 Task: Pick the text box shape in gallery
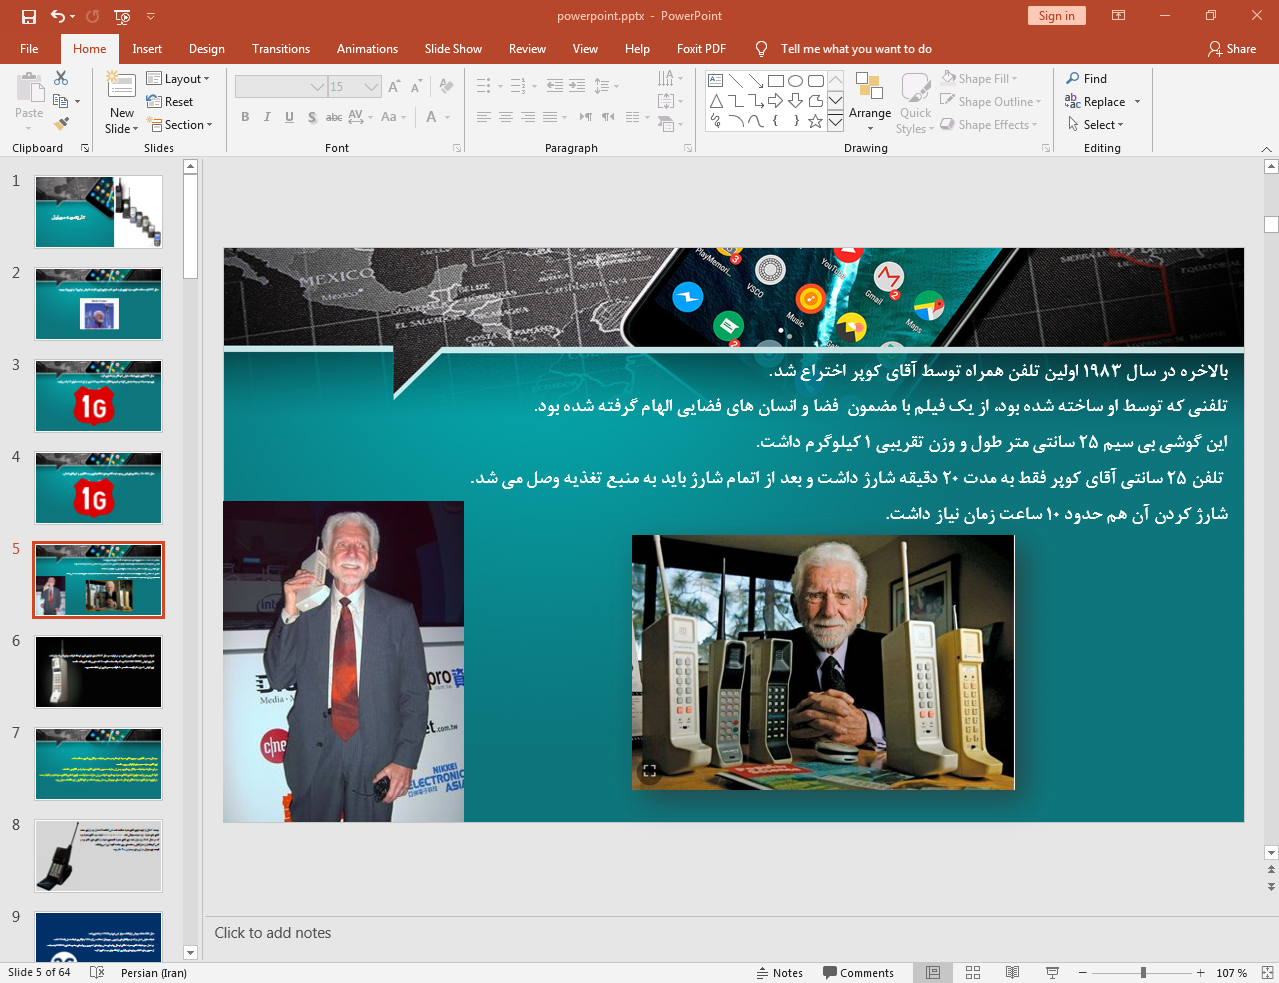(716, 81)
